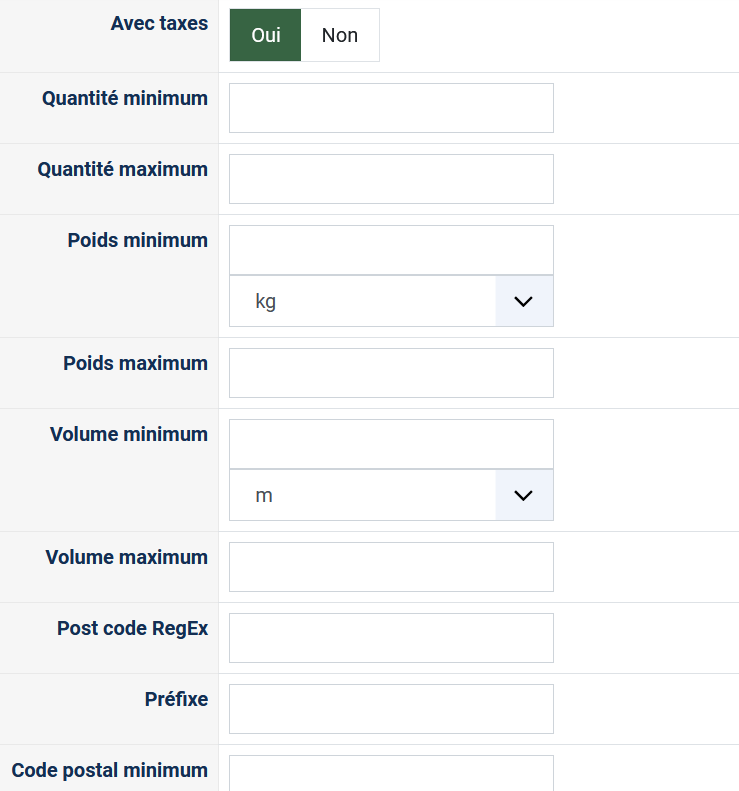Click the Avec taxes label
This screenshot has width=739, height=791.
click(x=159, y=24)
